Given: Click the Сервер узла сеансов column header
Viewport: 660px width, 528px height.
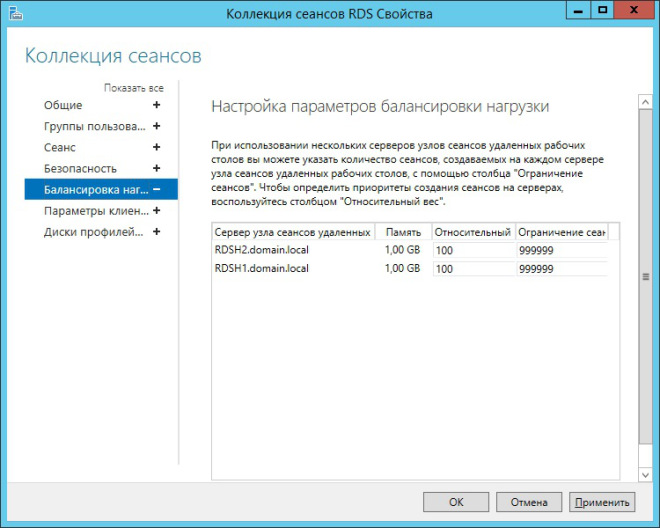Looking at the screenshot, I should pos(292,232).
